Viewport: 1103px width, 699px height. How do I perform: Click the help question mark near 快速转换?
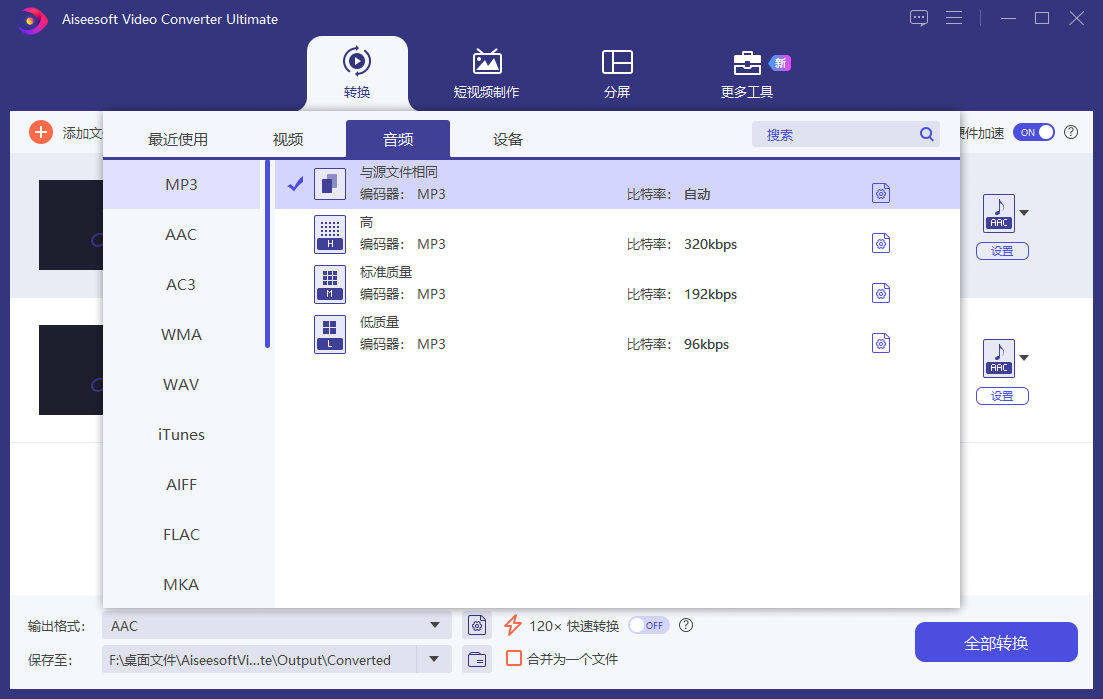685,625
